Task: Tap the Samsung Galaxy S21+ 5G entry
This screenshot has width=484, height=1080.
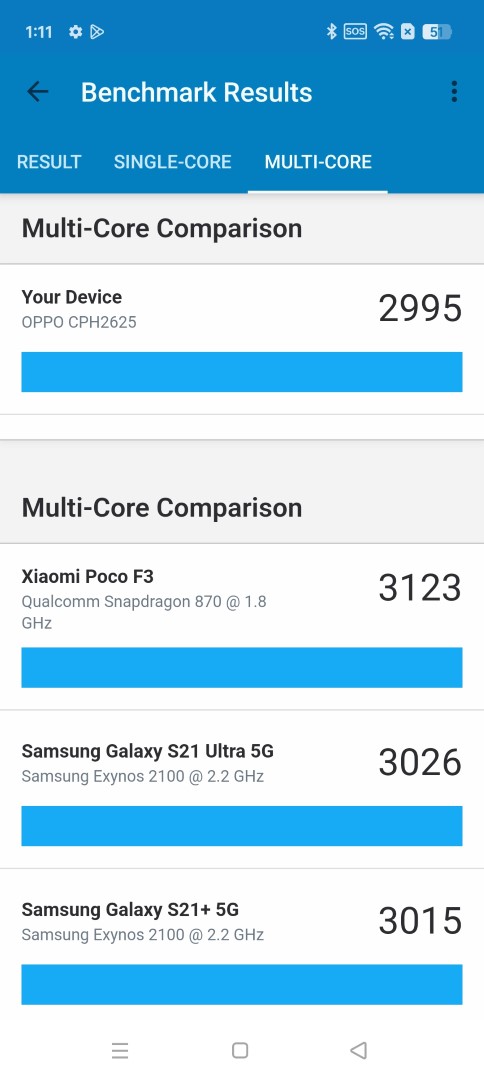Action: (x=242, y=949)
